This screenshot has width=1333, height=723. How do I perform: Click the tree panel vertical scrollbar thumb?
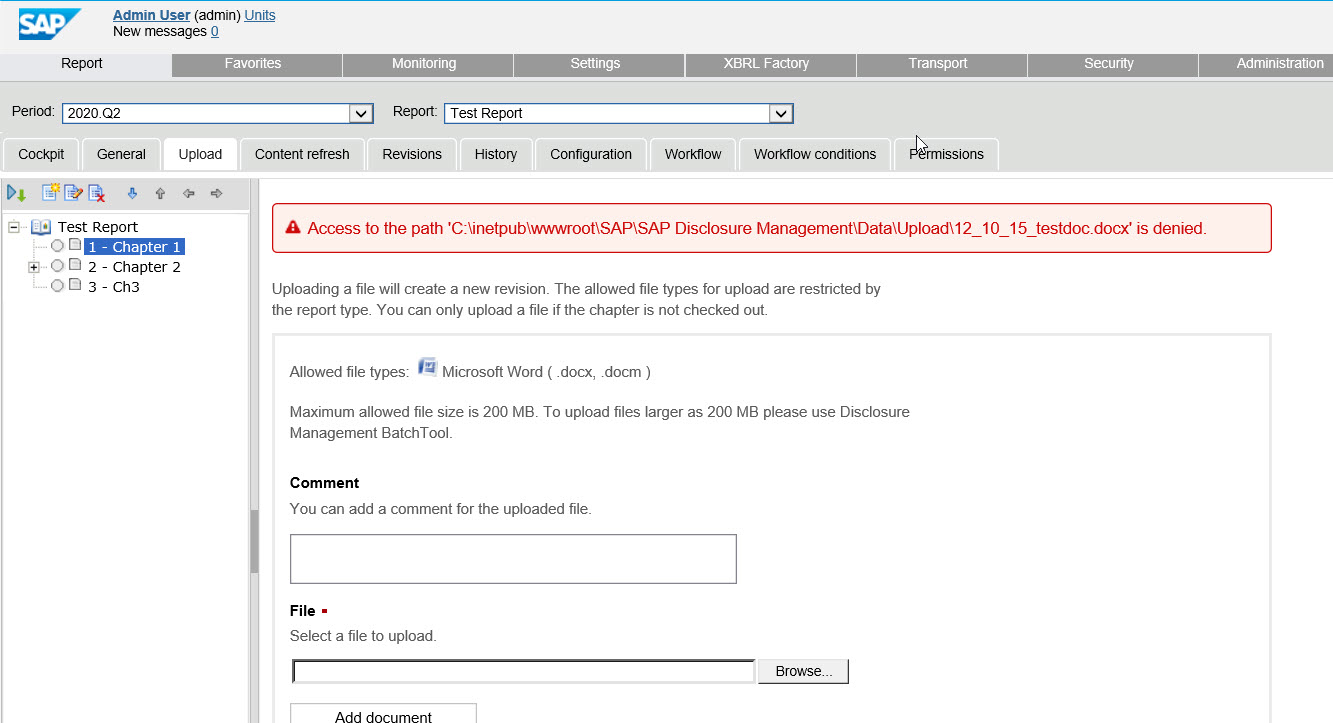click(x=254, y=541)
